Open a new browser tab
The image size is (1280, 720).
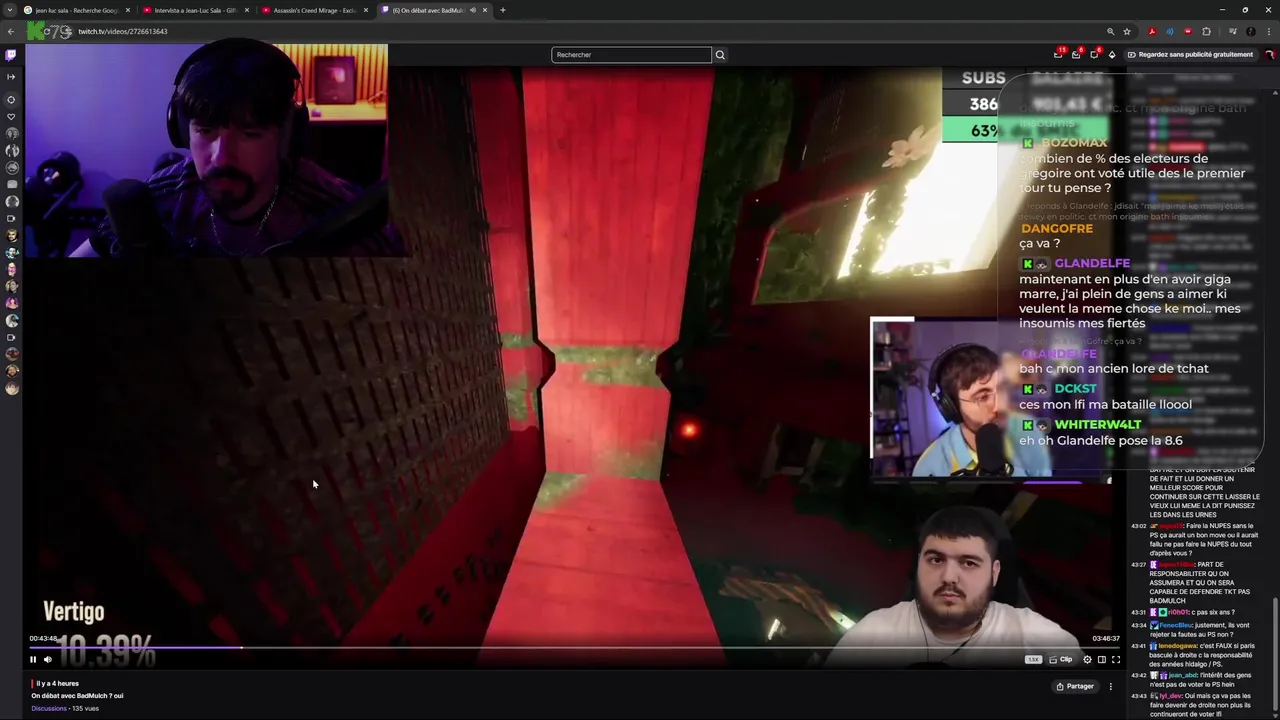click(503, 10)
